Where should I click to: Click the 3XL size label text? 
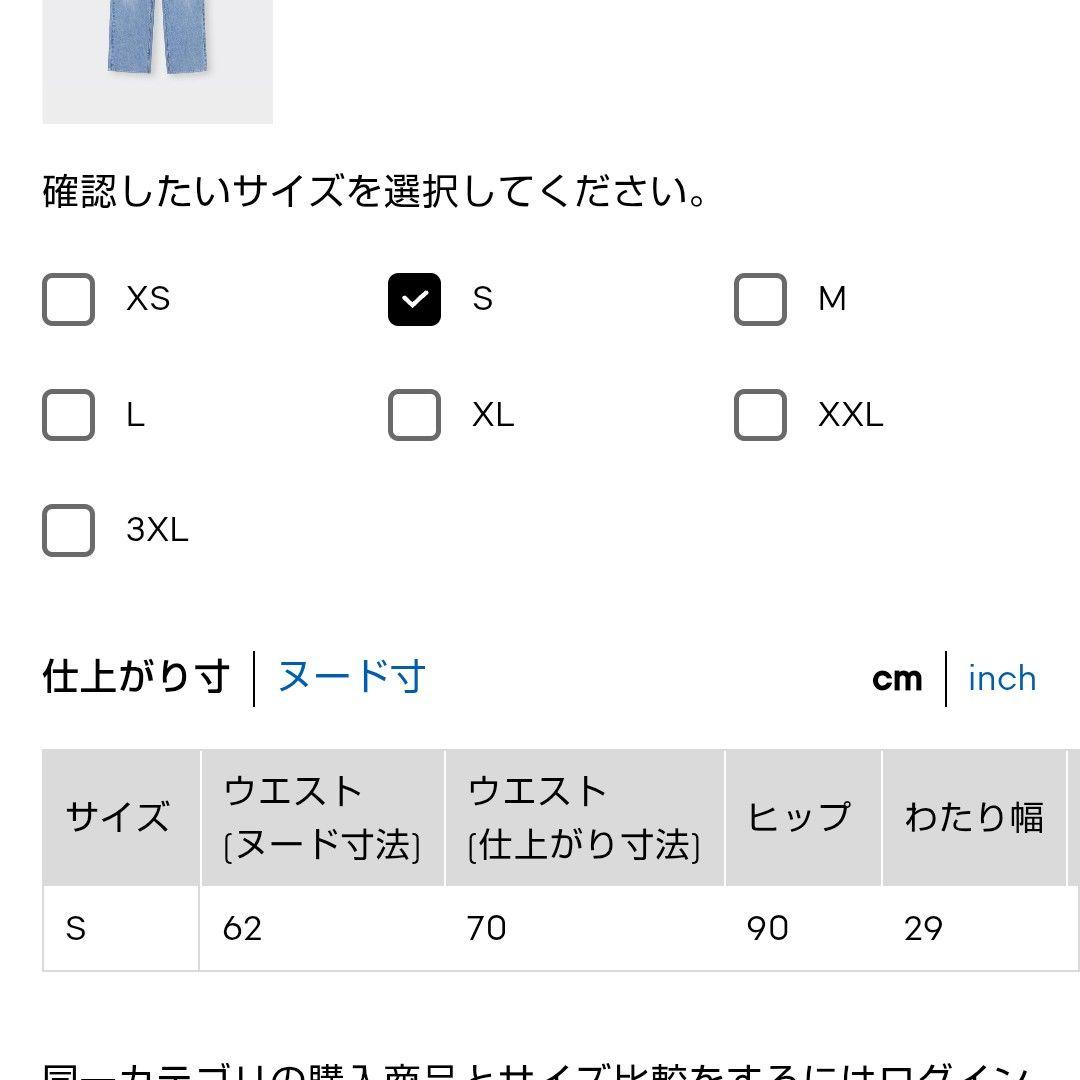coord(157,530)
